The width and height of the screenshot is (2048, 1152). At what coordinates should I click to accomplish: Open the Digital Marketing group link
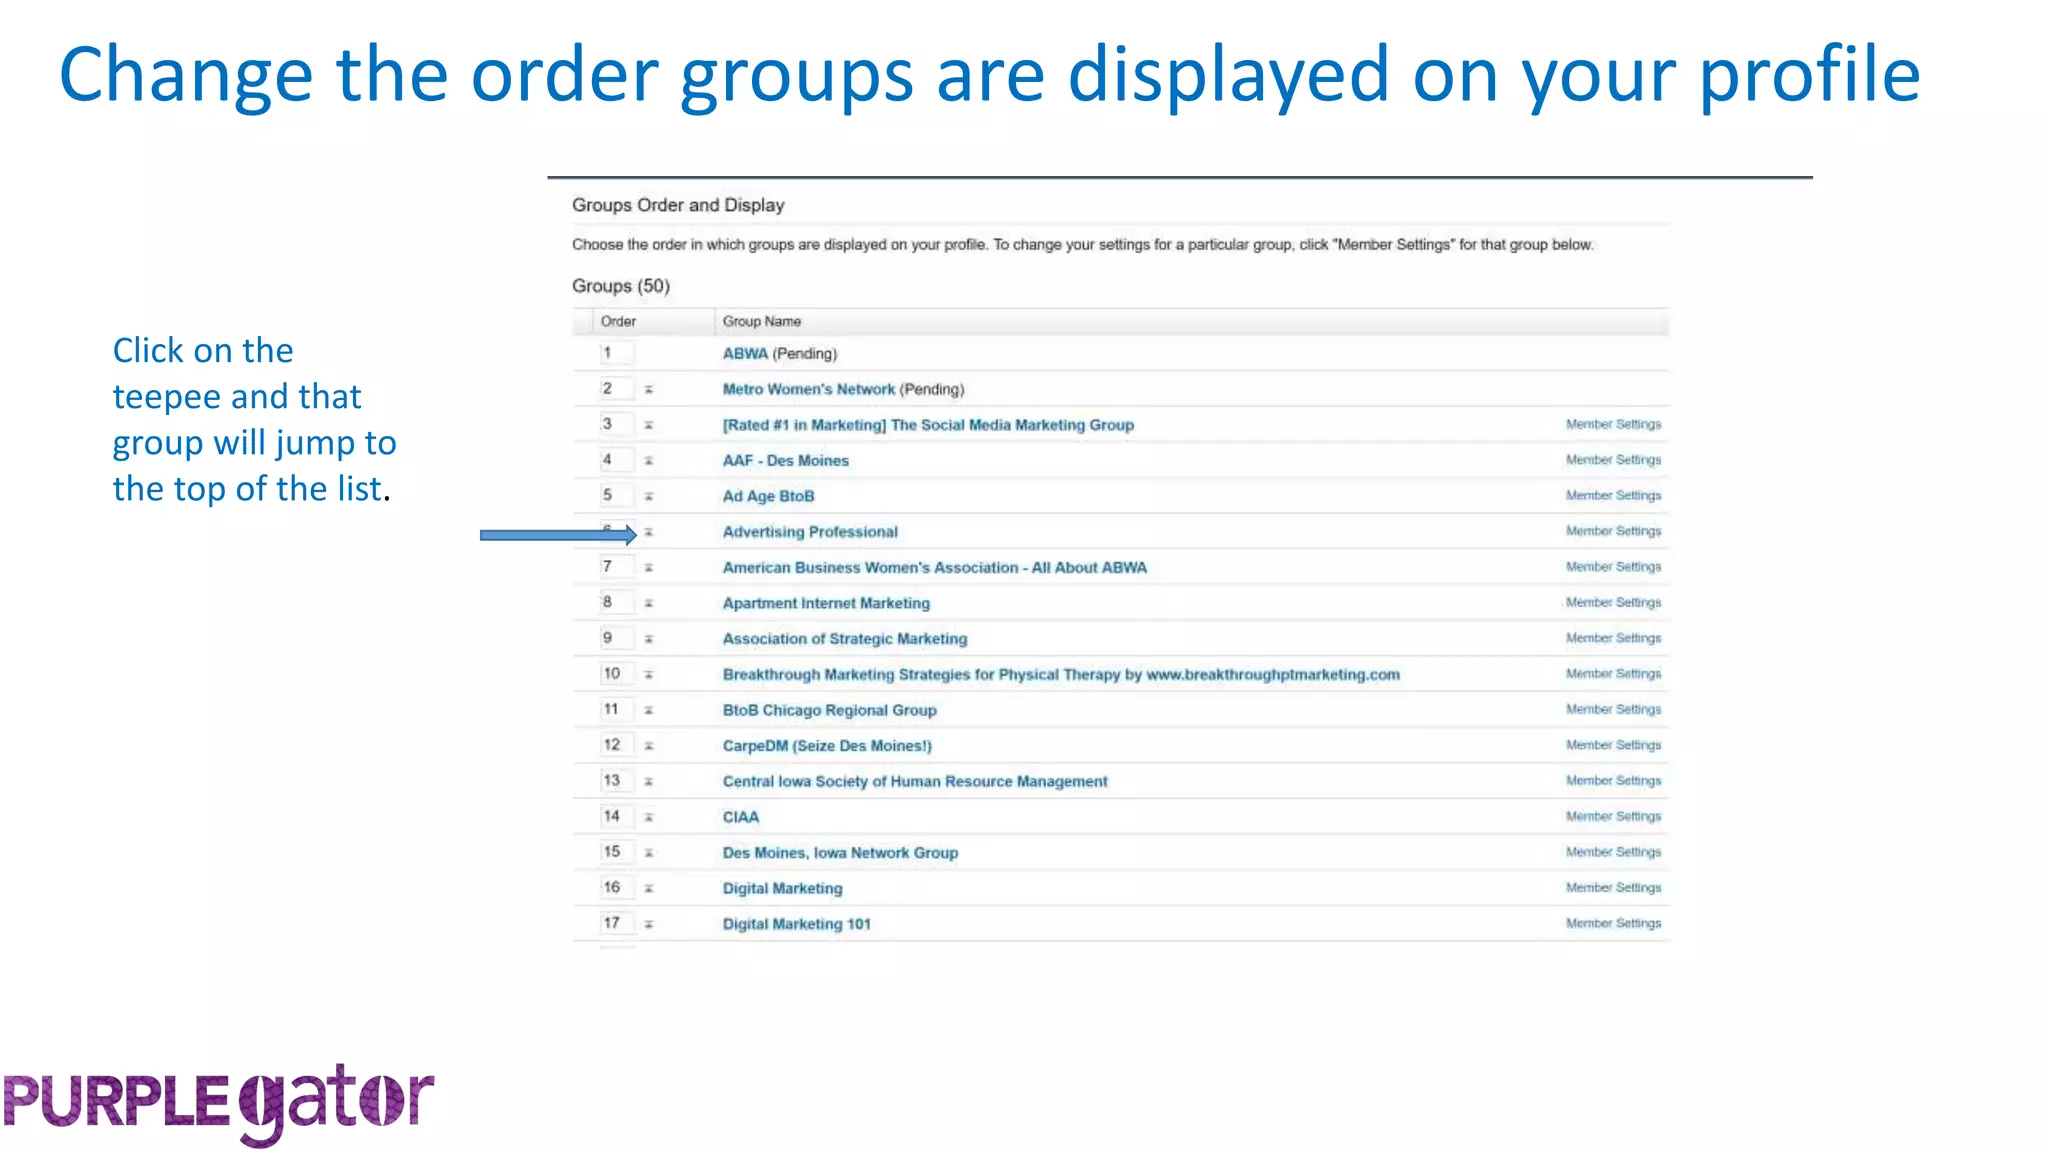782,889
